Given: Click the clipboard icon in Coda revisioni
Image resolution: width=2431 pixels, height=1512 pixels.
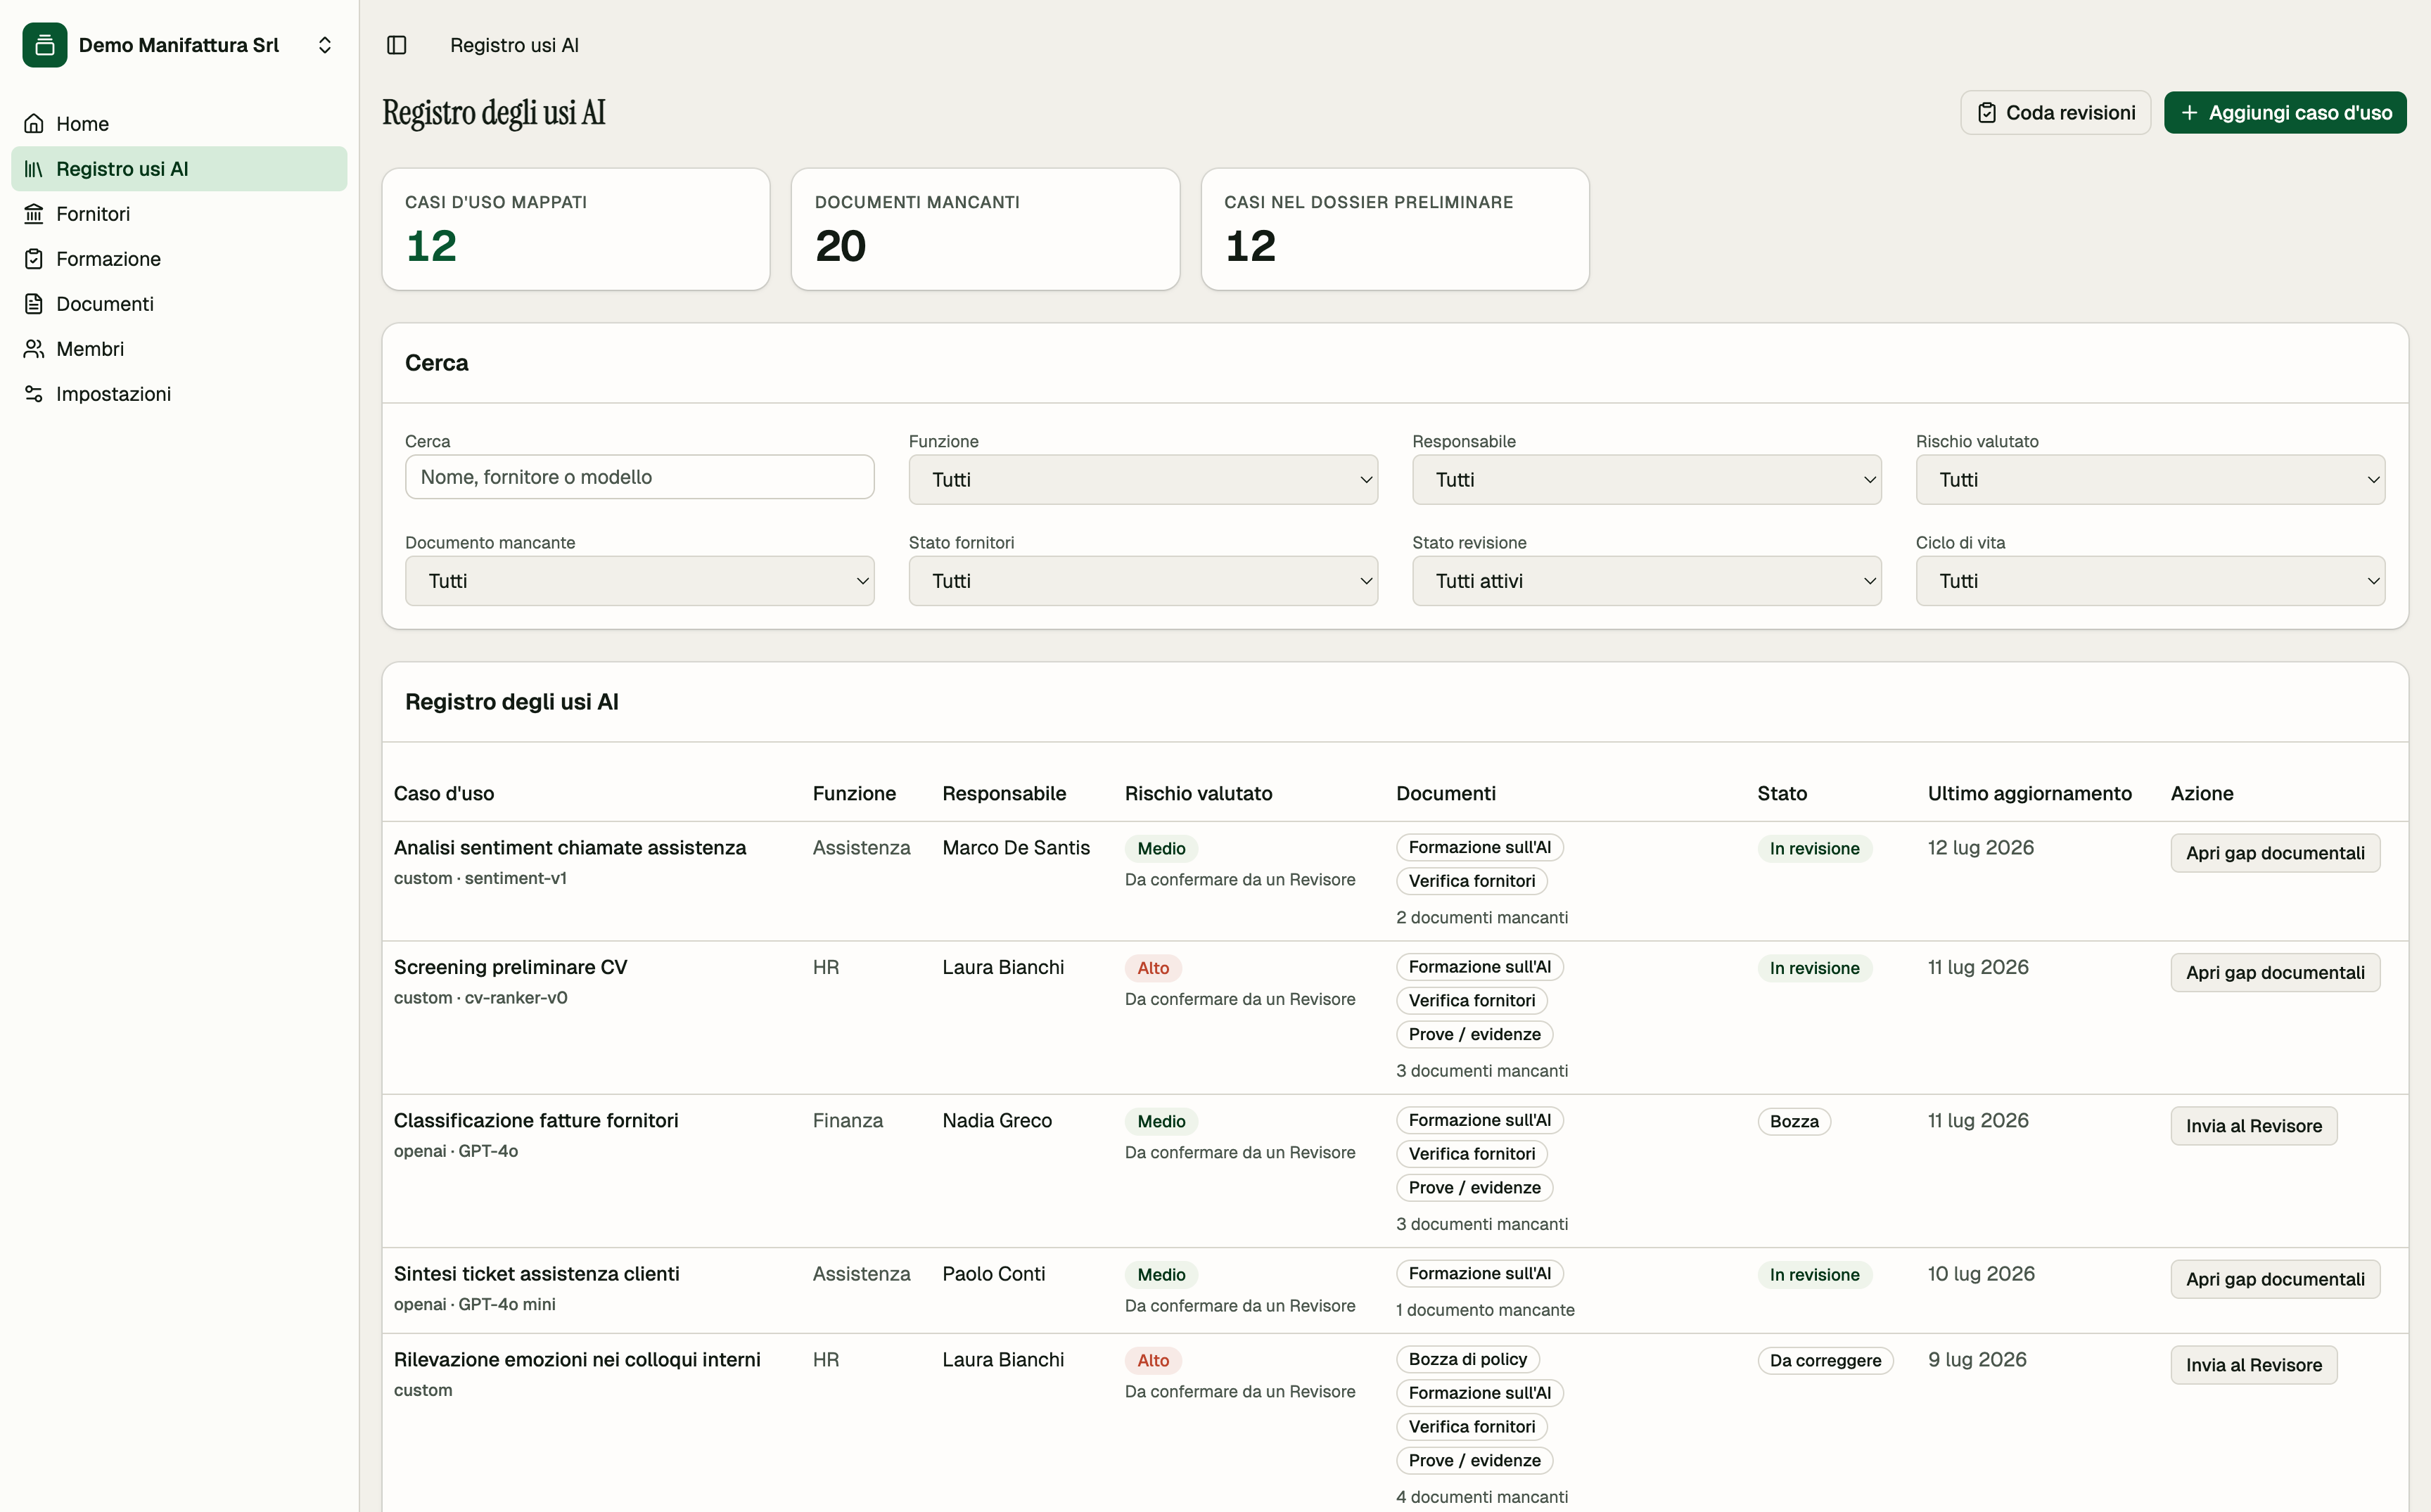Looking at the screenshot, I should coord(1987,113).
